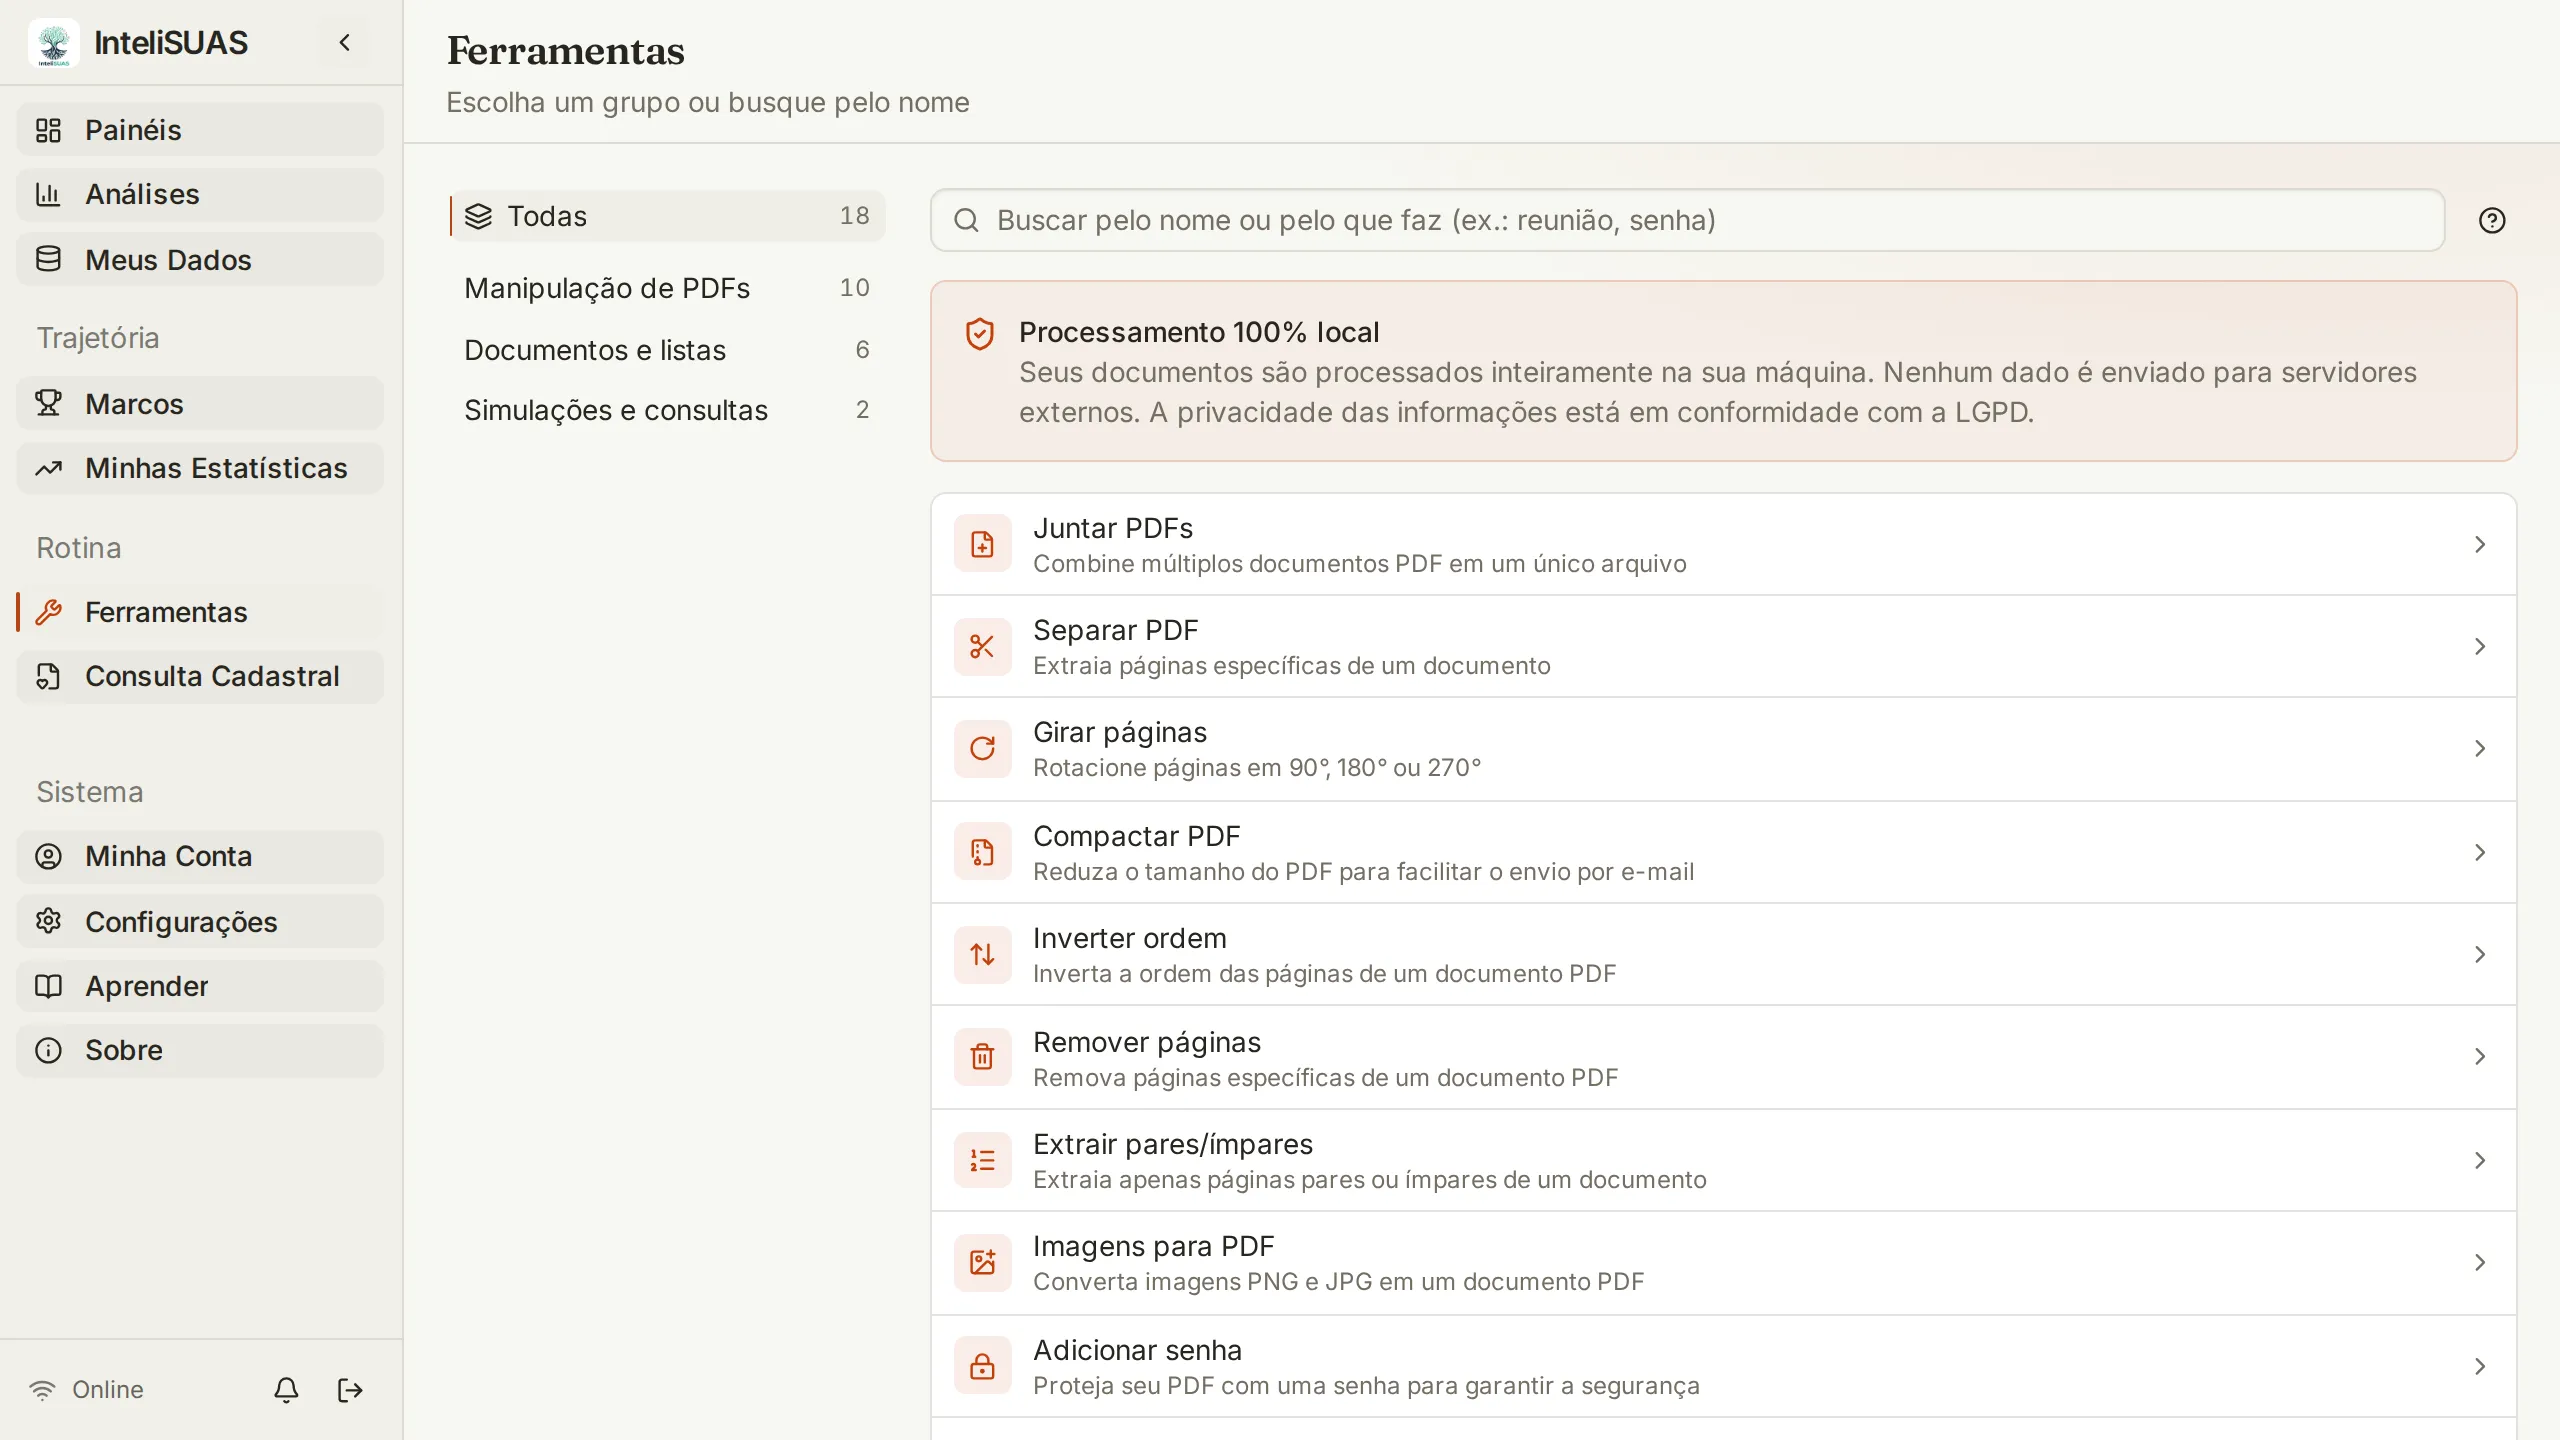Open Separar PDF via its right chevron
2560x1440 pixels.
(x=2480, y=646)
